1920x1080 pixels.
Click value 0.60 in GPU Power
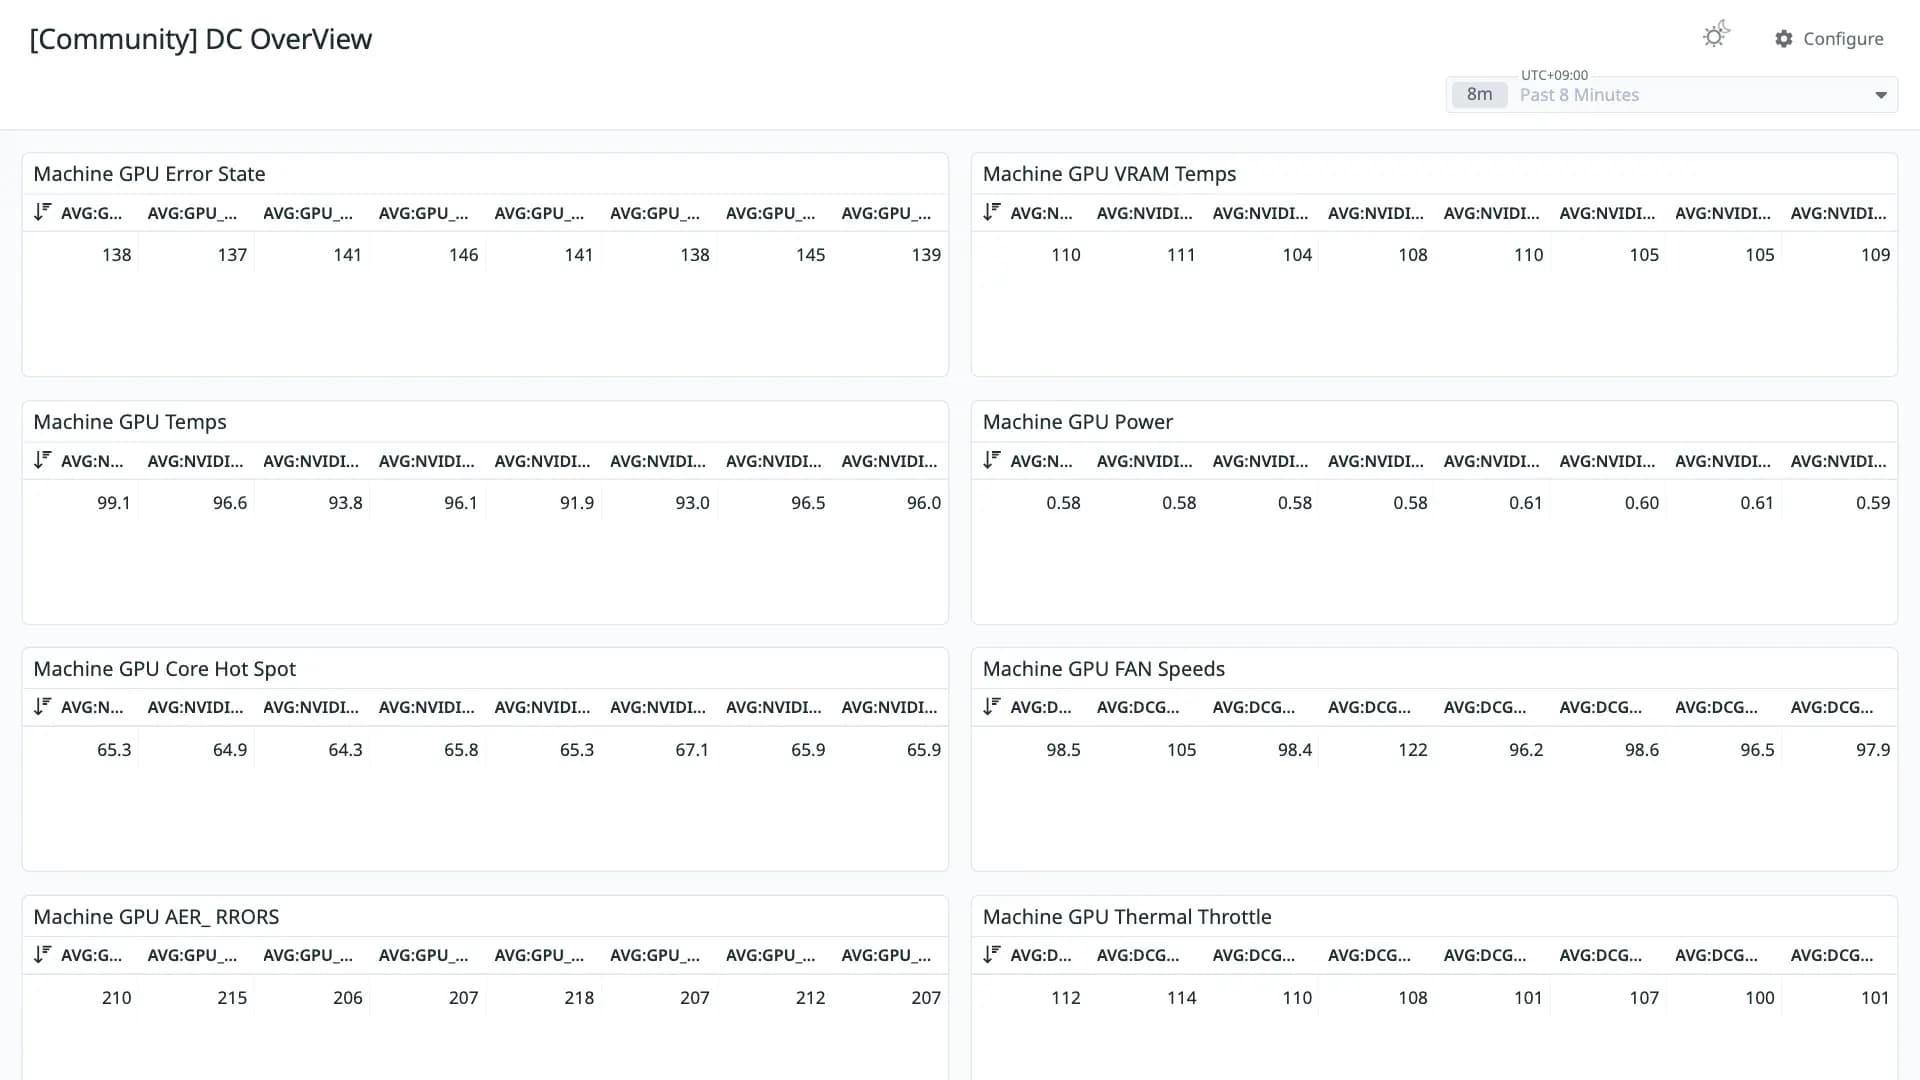tap(1642, 503)
